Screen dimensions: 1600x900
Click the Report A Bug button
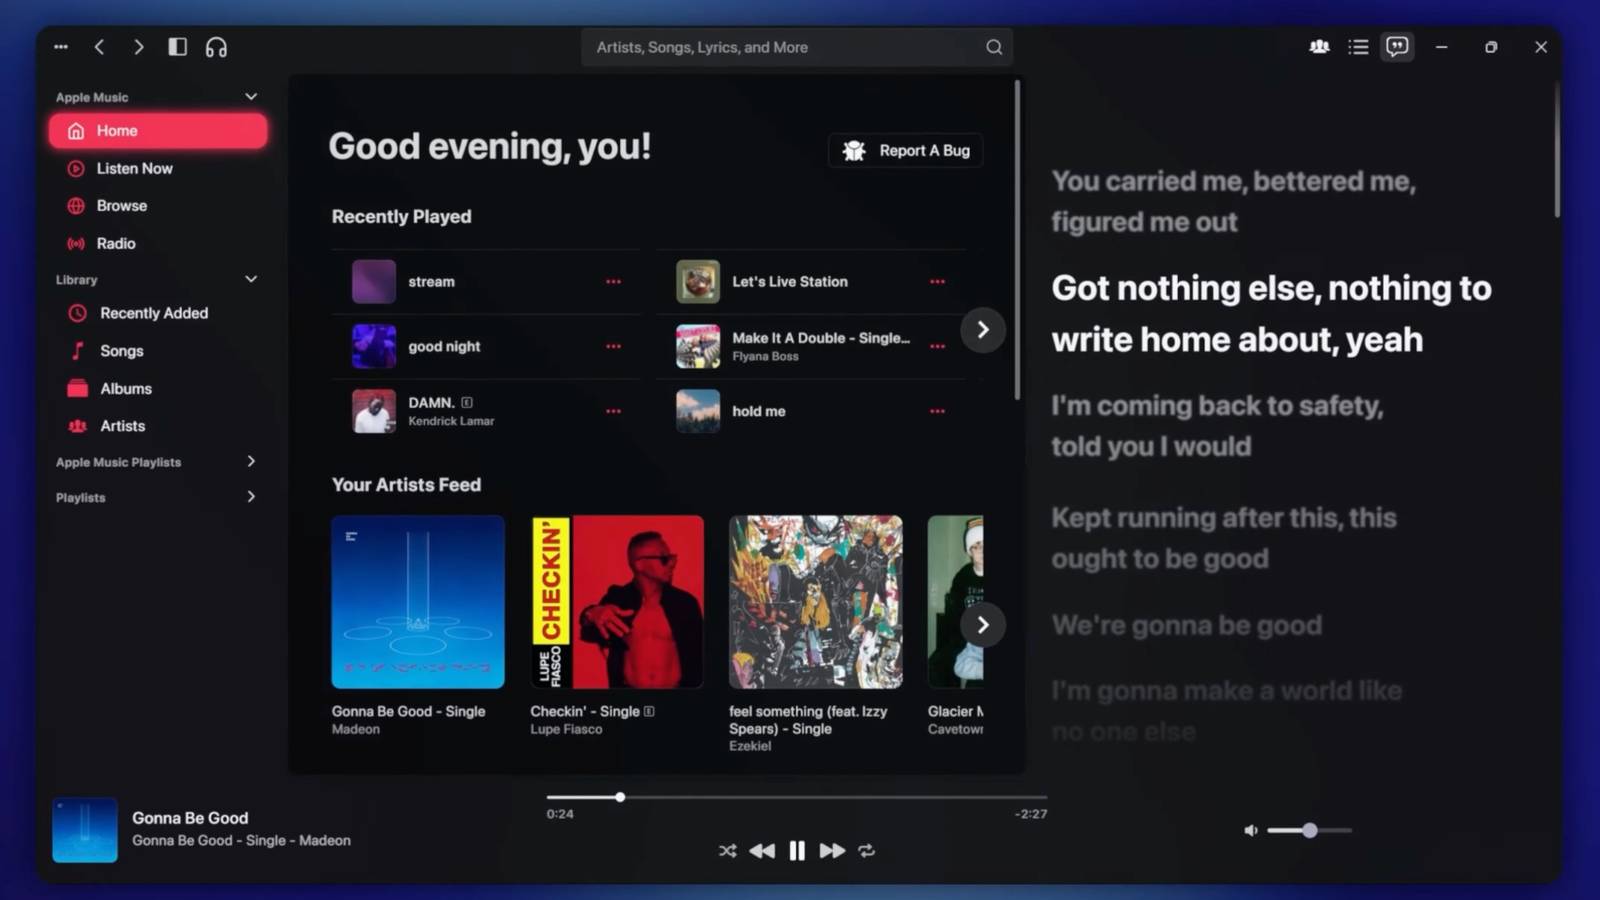(x=905, y=151)
